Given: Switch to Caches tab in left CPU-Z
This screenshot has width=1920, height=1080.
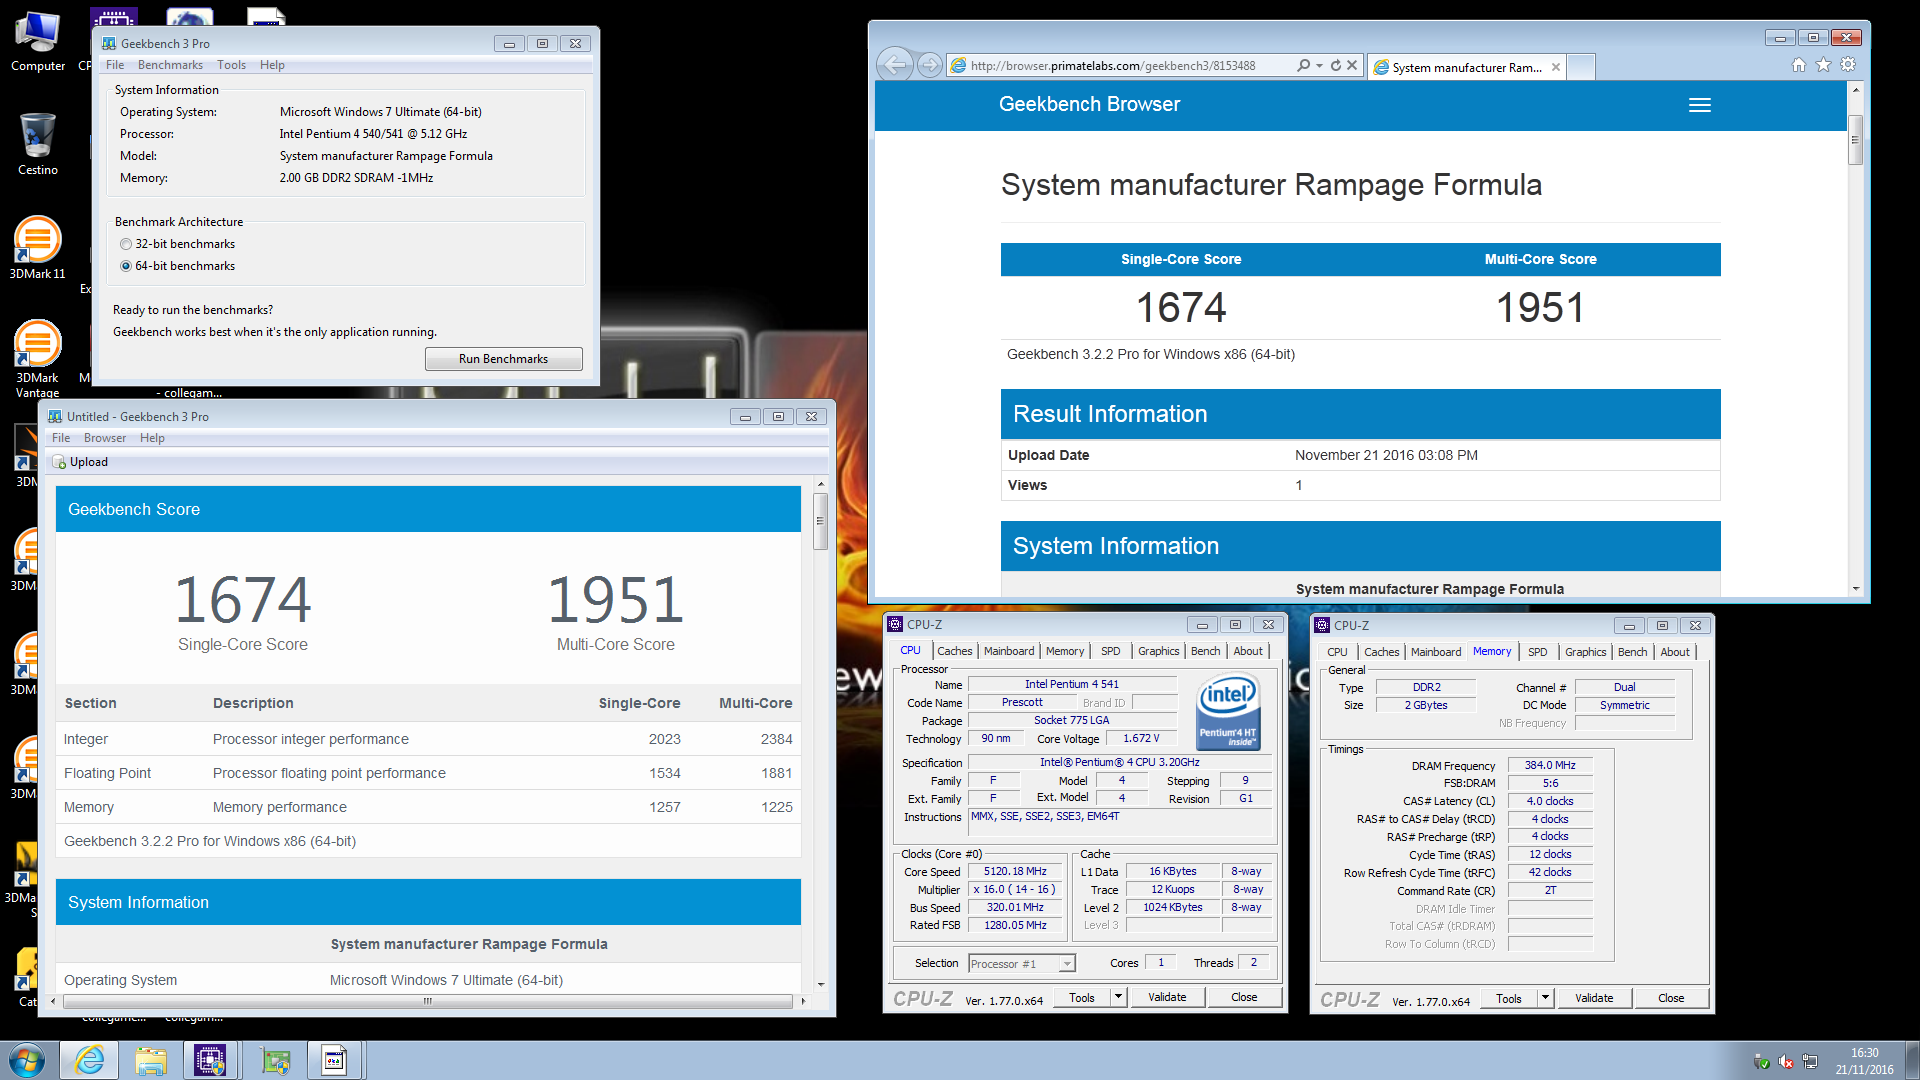Looking at the screenshot, I should pos(954,651).
